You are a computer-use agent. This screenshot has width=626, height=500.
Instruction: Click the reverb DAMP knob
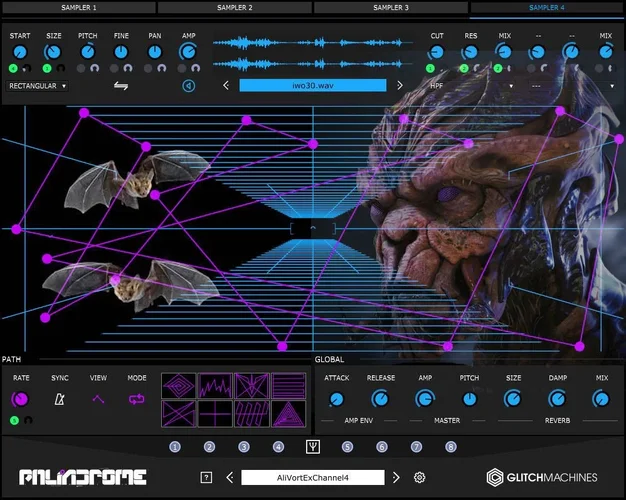pos(557,399)
